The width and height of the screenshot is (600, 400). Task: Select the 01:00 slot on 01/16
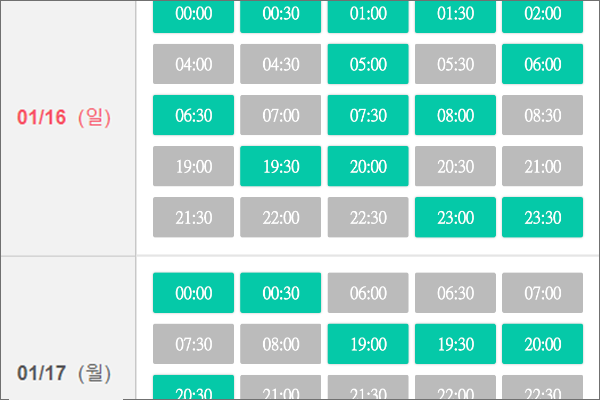367,16
